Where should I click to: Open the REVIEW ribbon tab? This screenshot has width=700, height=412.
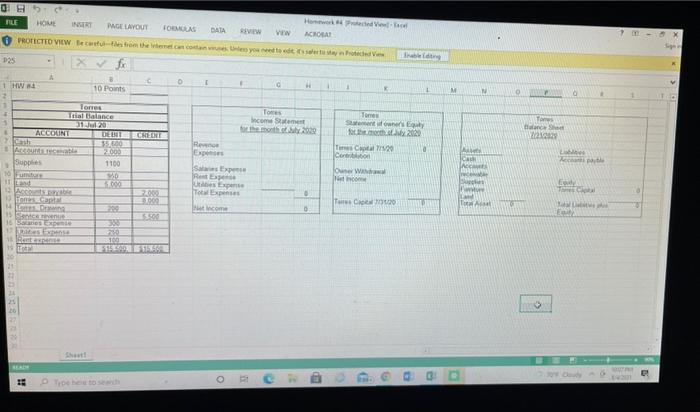pos(250,31)
